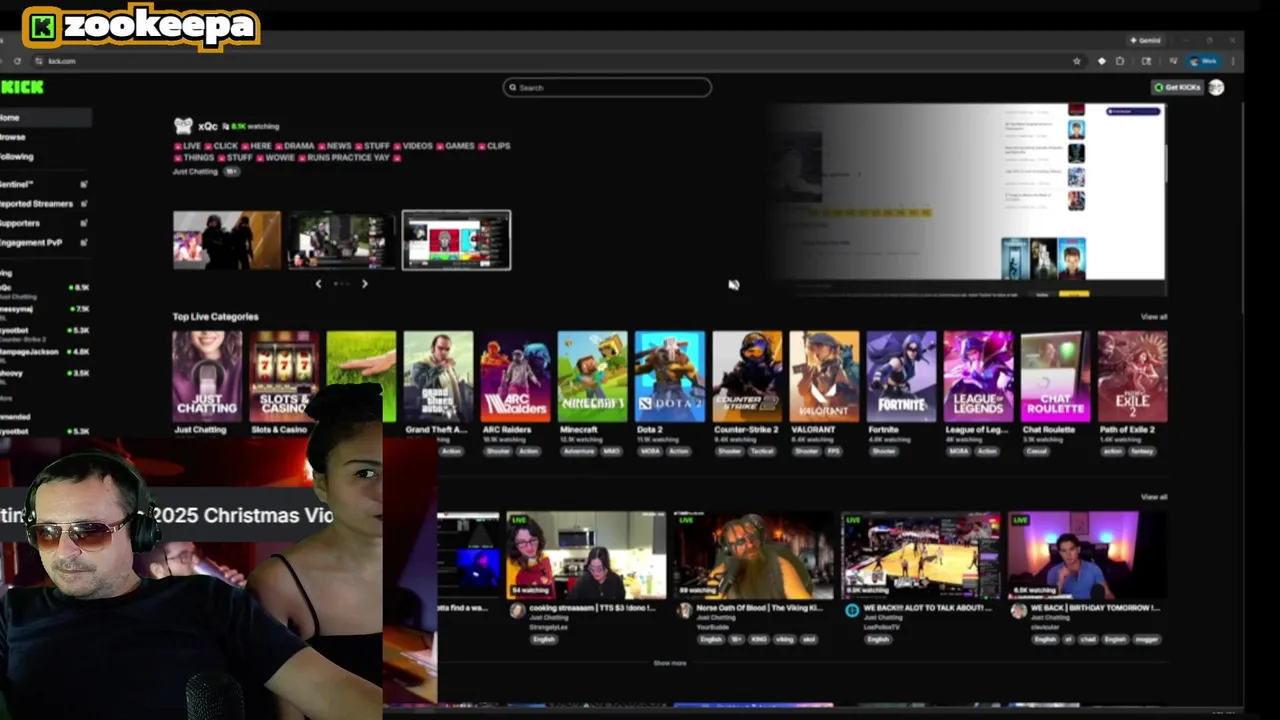Open the Minecraft category card

[592, 377]
